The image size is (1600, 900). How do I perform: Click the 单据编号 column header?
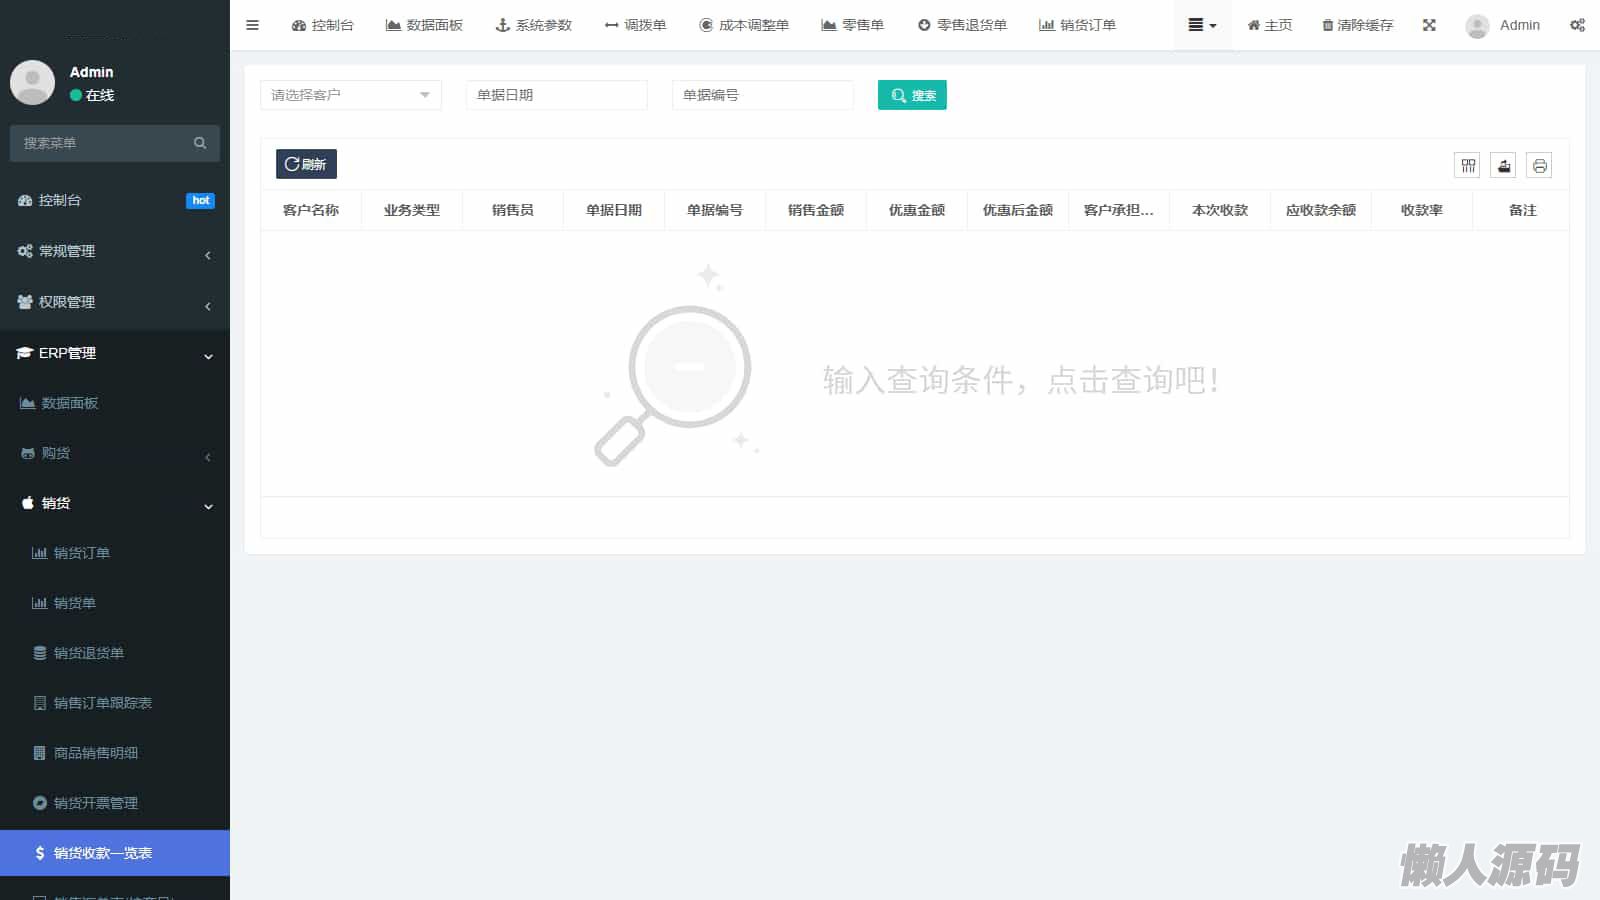(715, 210)
